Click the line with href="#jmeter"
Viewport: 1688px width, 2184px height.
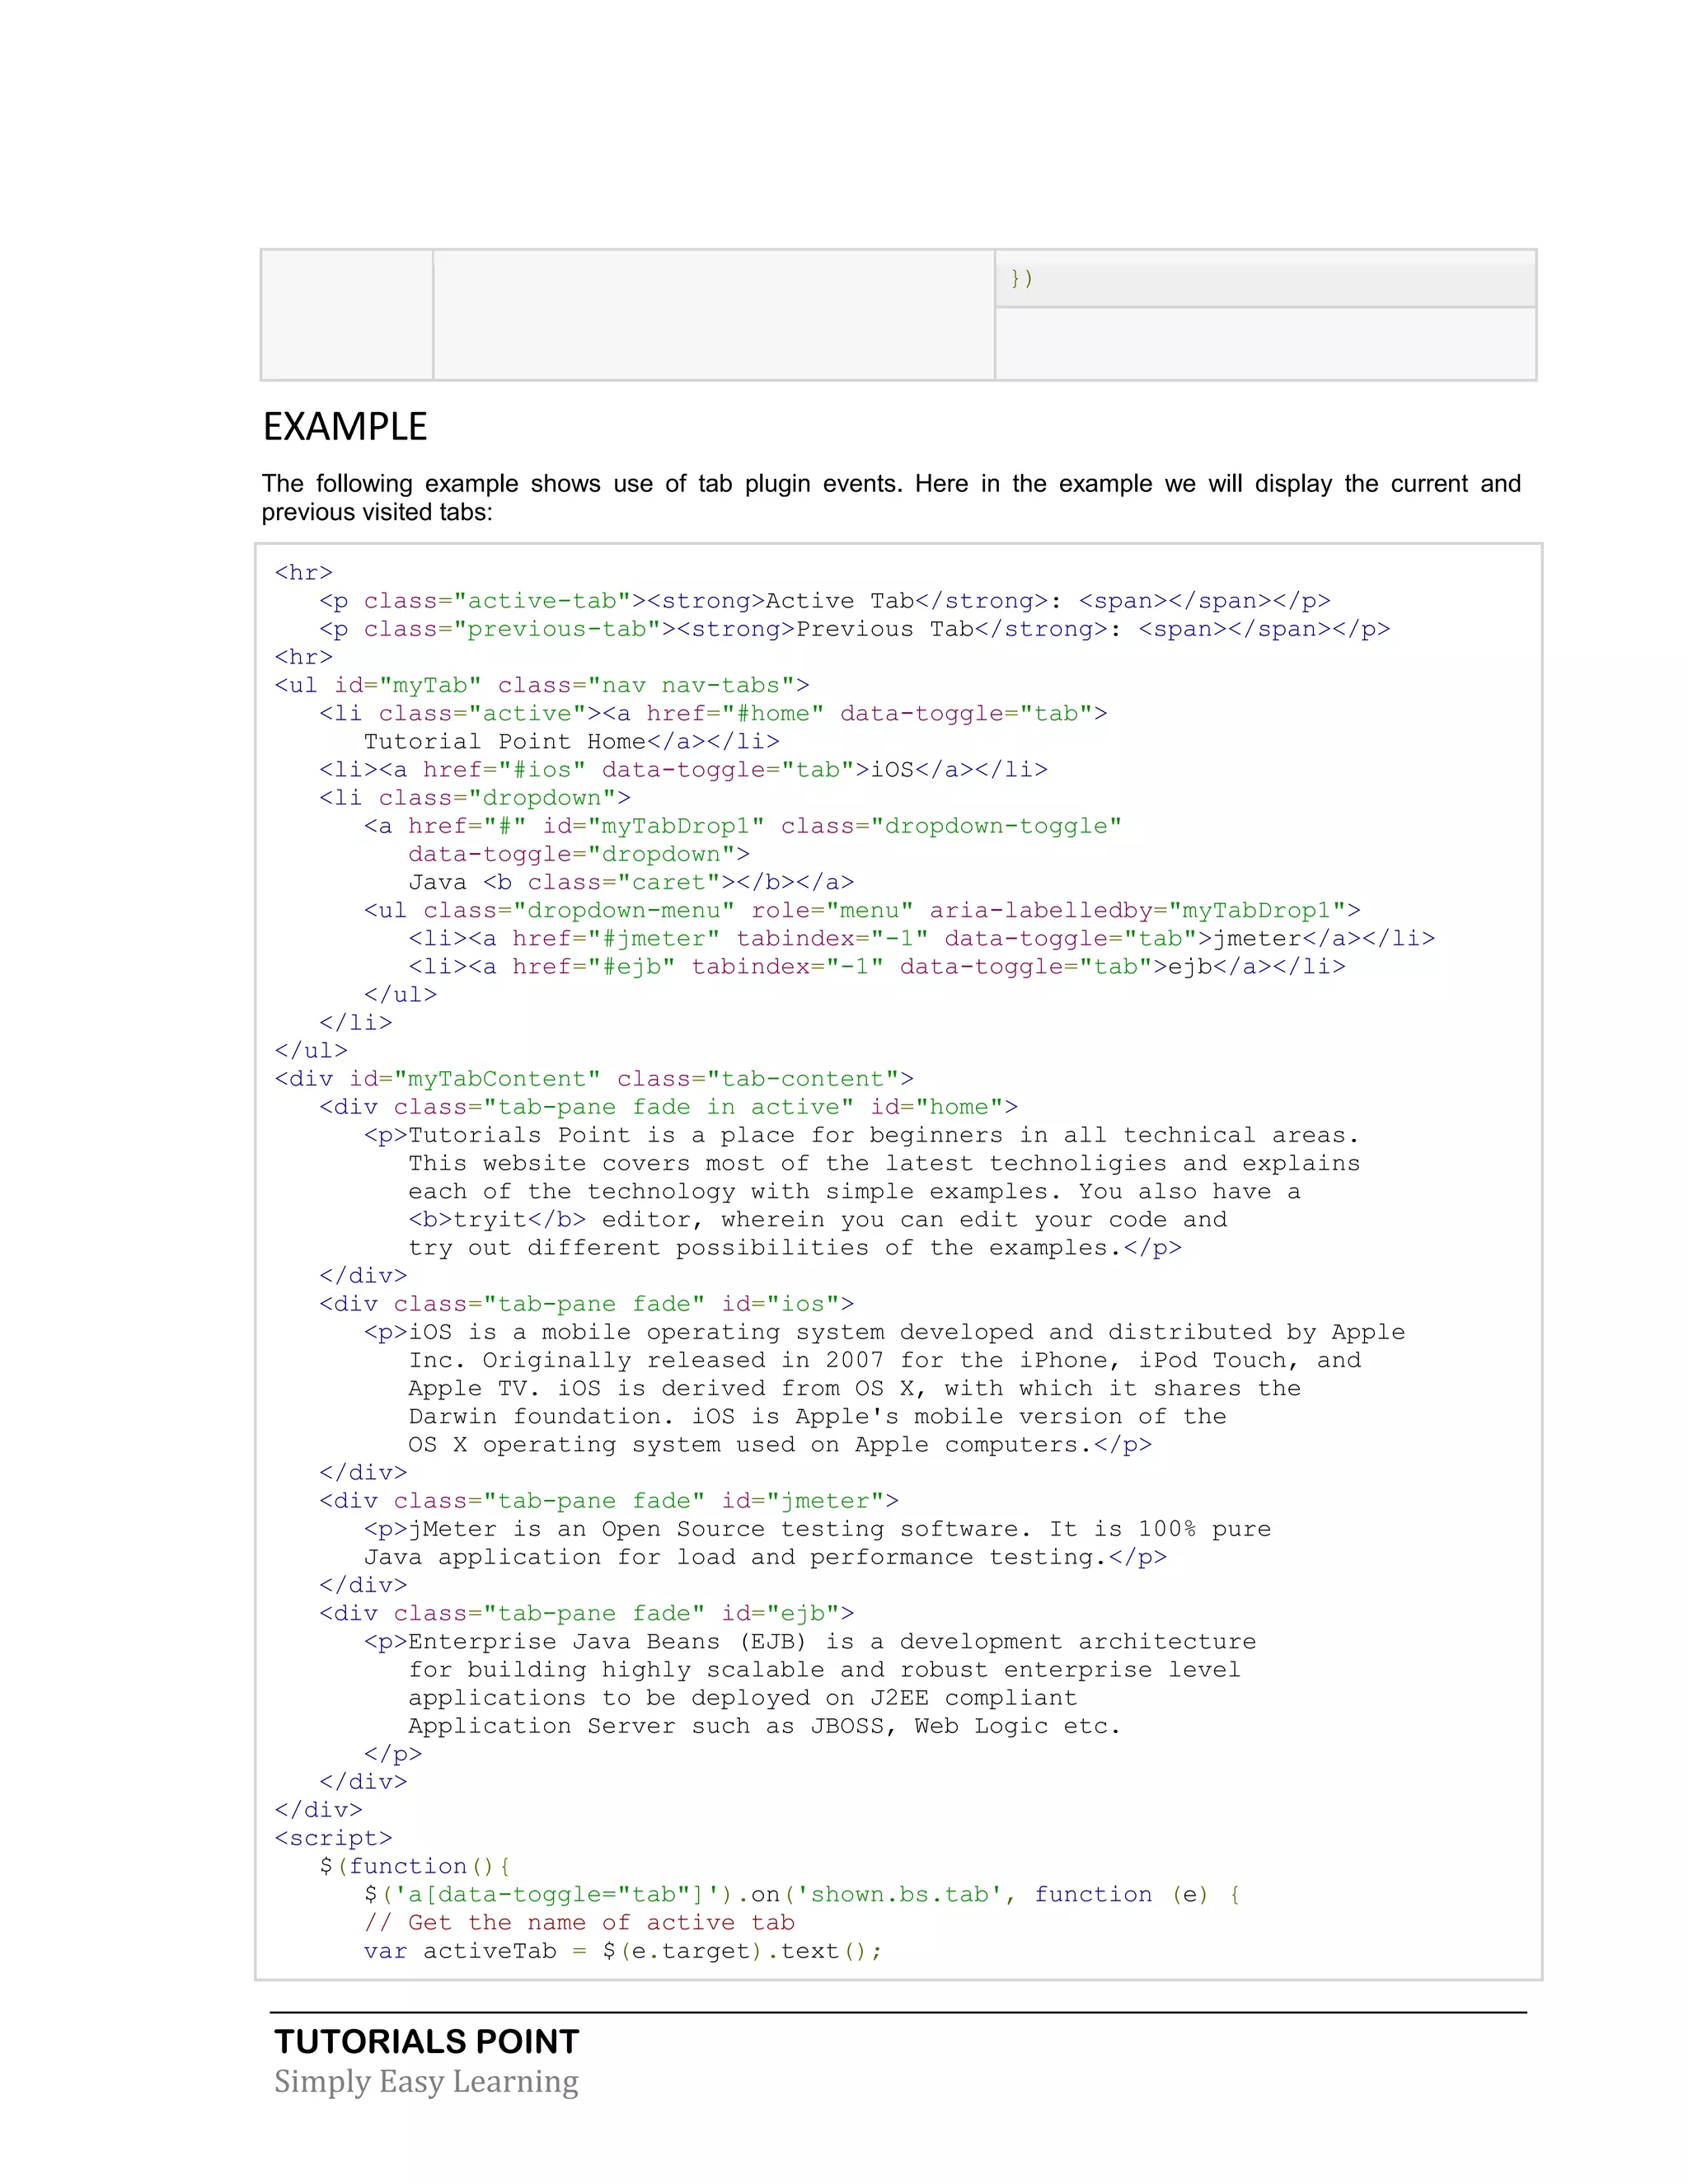coord(922,938)
